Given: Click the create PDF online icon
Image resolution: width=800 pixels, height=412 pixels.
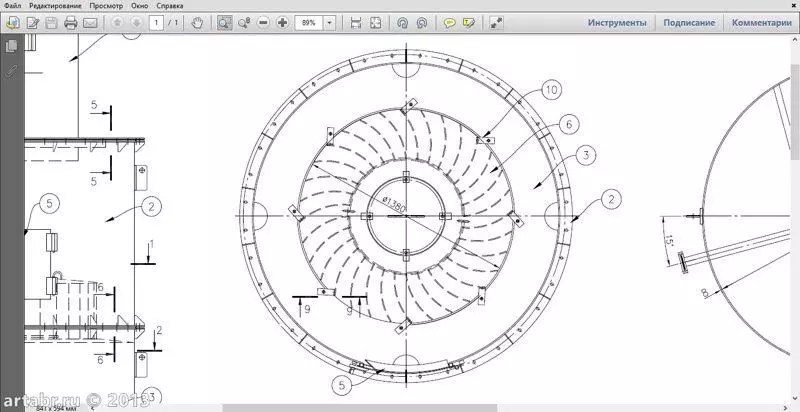Looking at the screenshot, I should [x=13, y=23].
